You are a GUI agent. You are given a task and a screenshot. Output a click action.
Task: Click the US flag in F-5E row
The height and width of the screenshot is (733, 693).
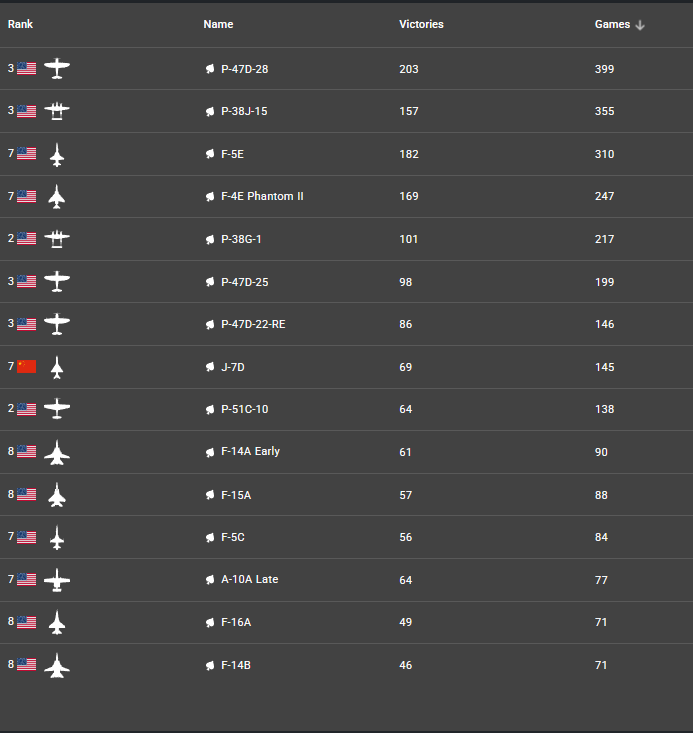pyautogui.click(x=27, y=153)
